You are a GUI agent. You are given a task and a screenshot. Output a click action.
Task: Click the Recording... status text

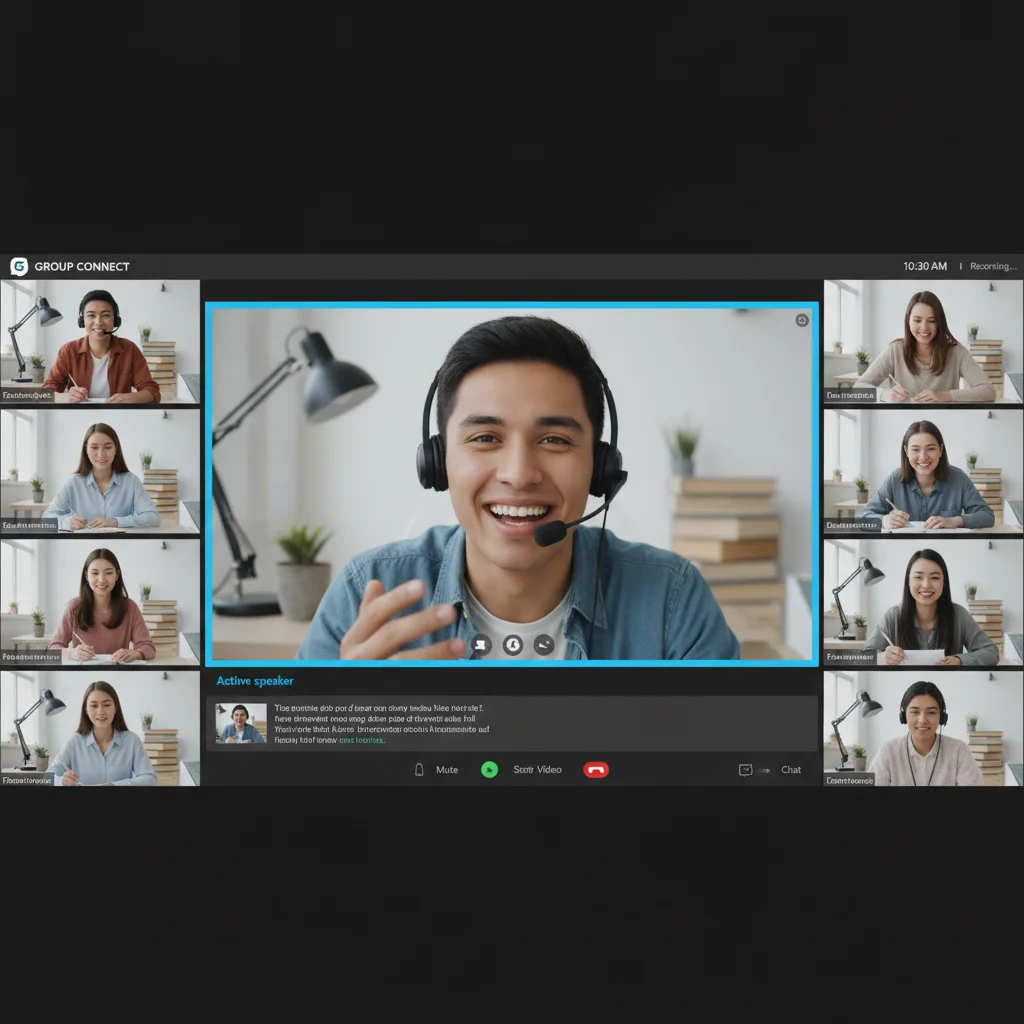point(993,266)
